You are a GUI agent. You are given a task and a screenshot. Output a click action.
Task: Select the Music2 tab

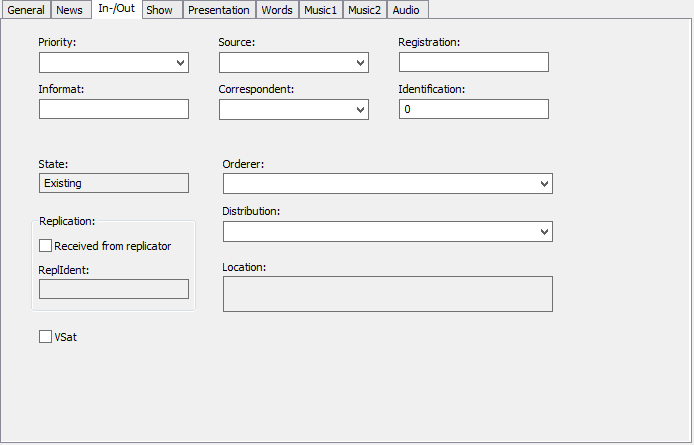[365, 10]
